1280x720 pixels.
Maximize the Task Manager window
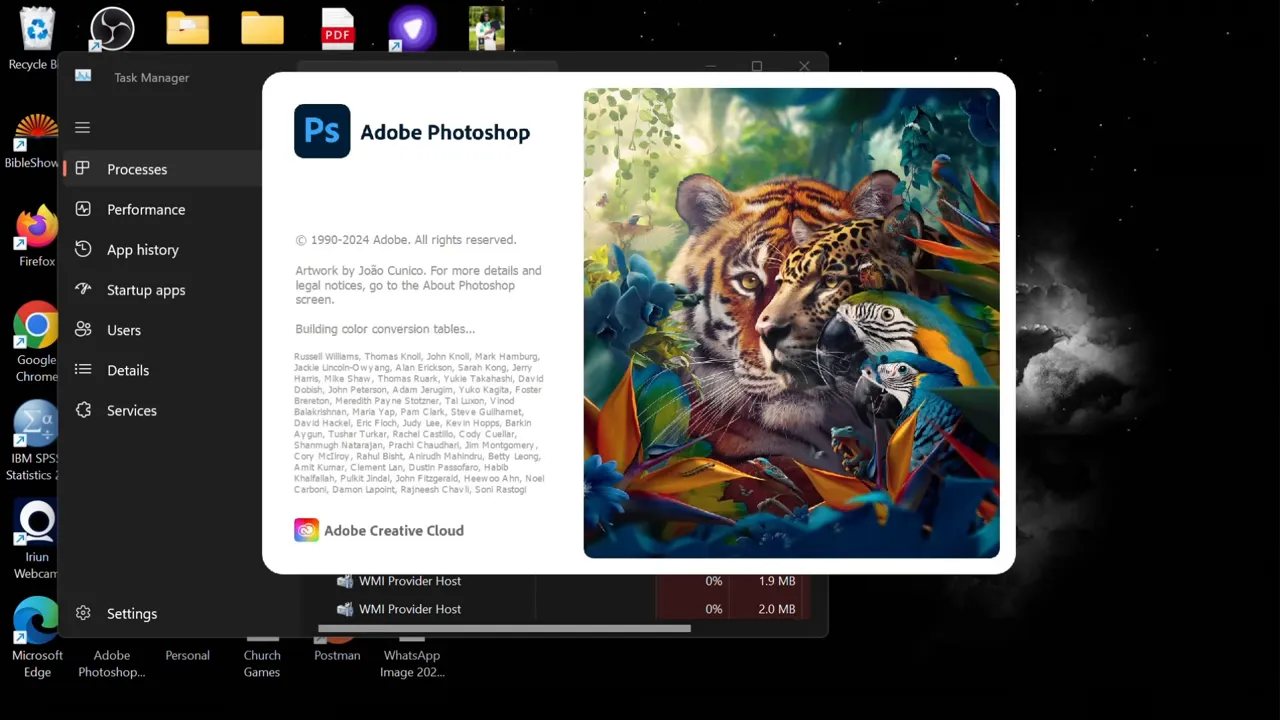click(757, 66)
